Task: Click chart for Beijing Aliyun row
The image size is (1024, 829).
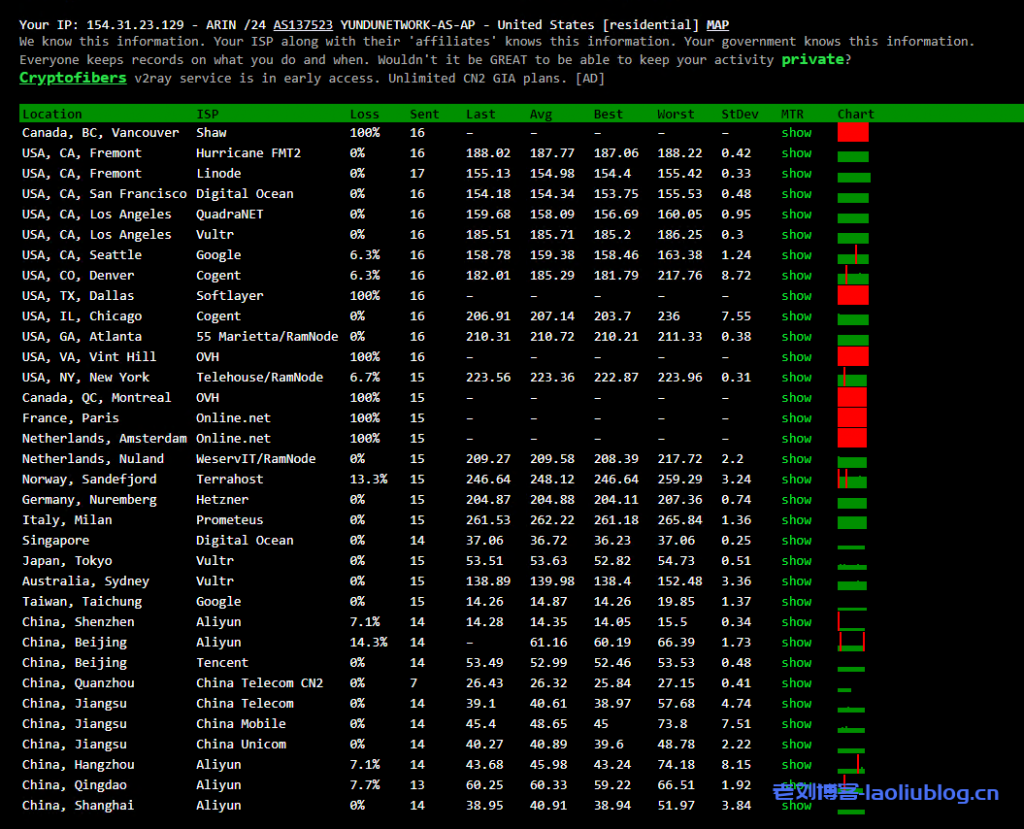Action: click(851, 642)
